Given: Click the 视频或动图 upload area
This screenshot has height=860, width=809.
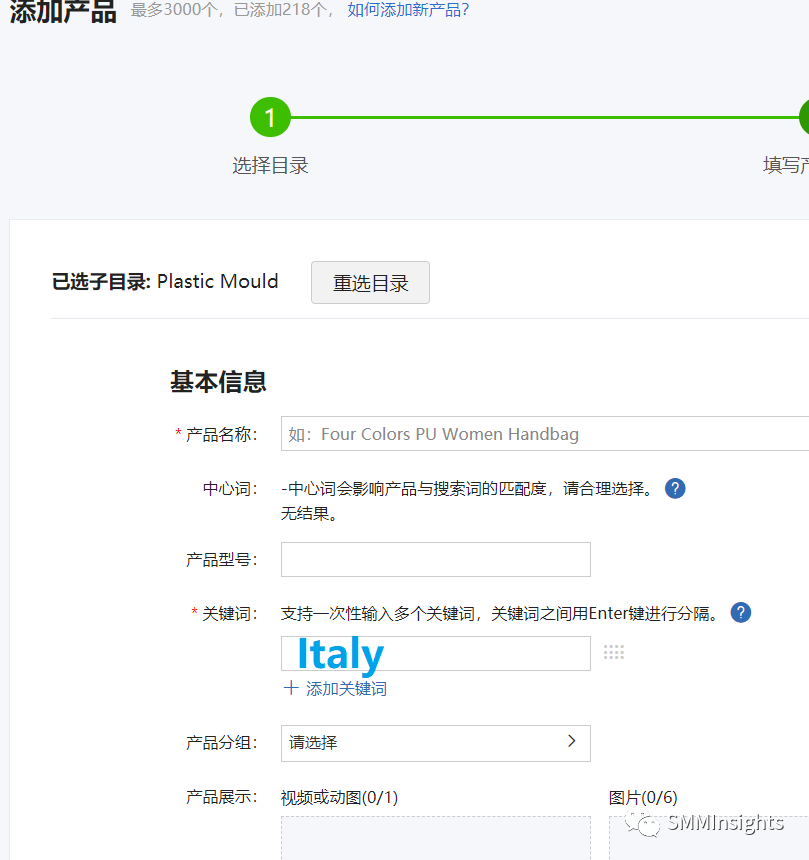Looking at the screenshot, I should click(x=435, y=838).
